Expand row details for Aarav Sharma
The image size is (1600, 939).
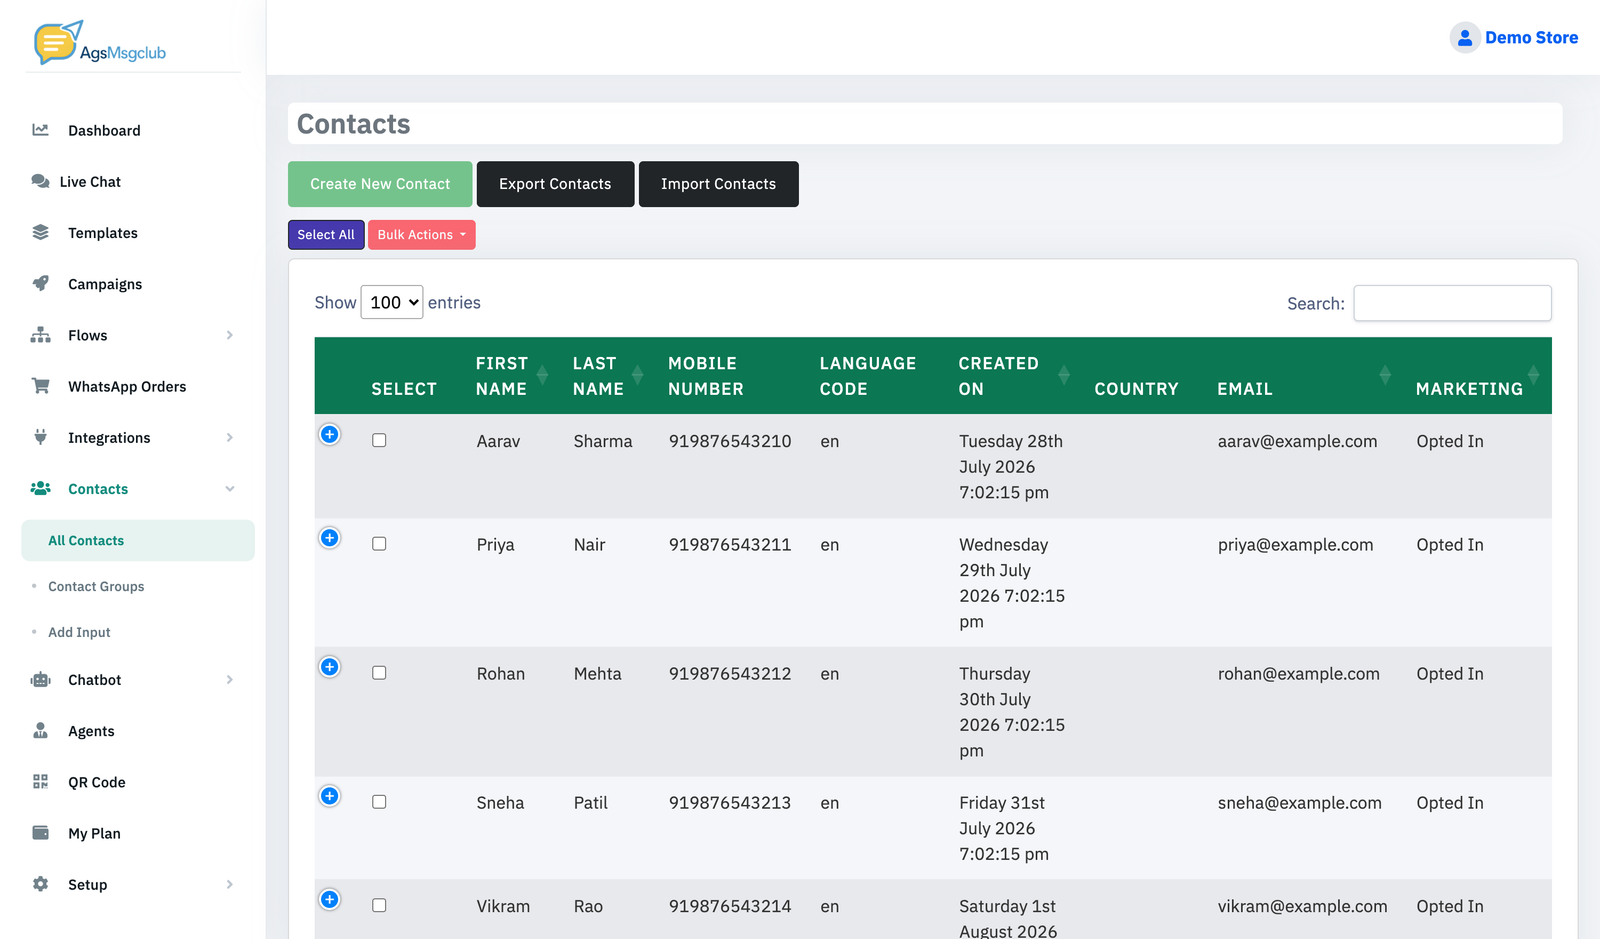click(x=330, y=434)
